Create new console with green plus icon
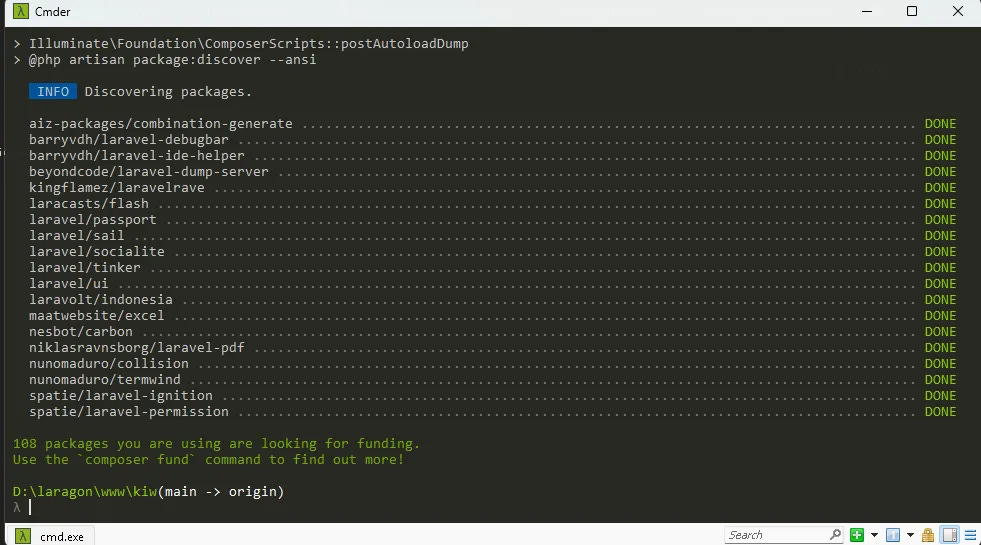The height and width of the screenshot is (545, 981). pyautogui.click(x=857, y=535)
